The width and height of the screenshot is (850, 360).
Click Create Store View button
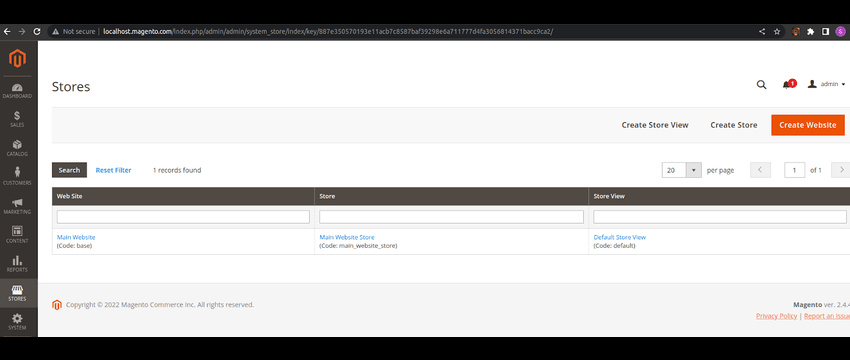655,125
